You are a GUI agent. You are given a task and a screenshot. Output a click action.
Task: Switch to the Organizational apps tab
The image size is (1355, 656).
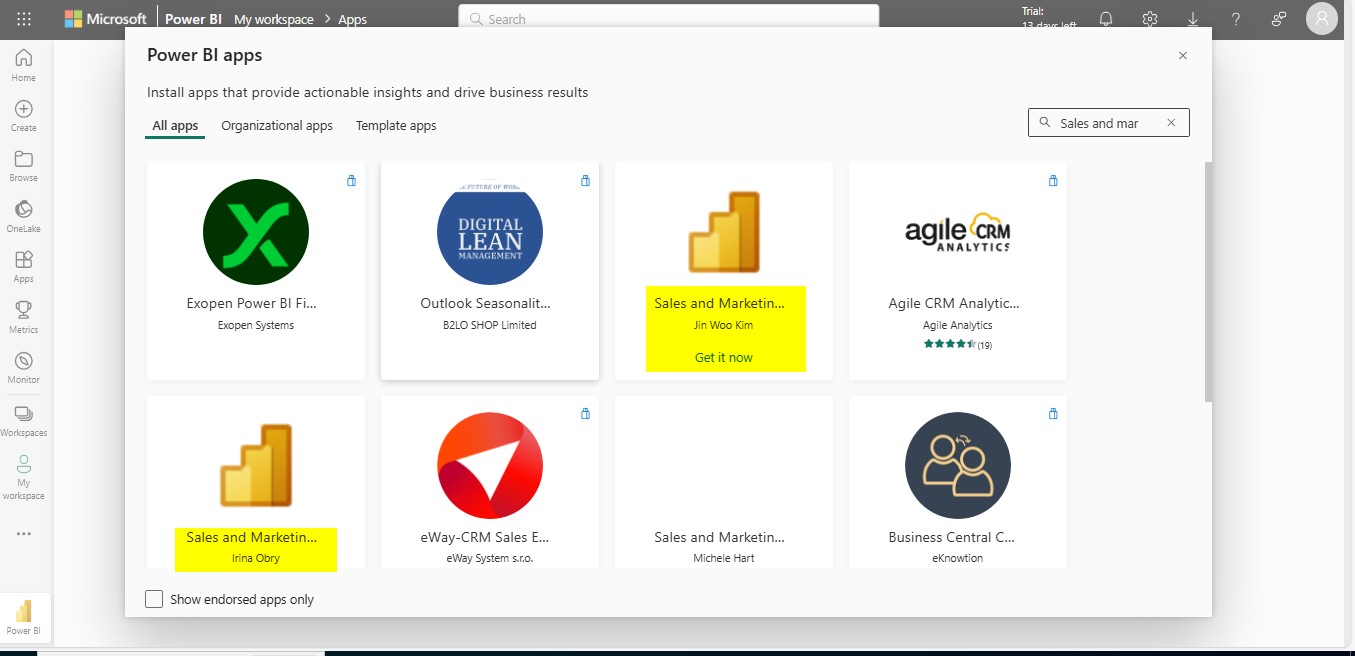277,126
